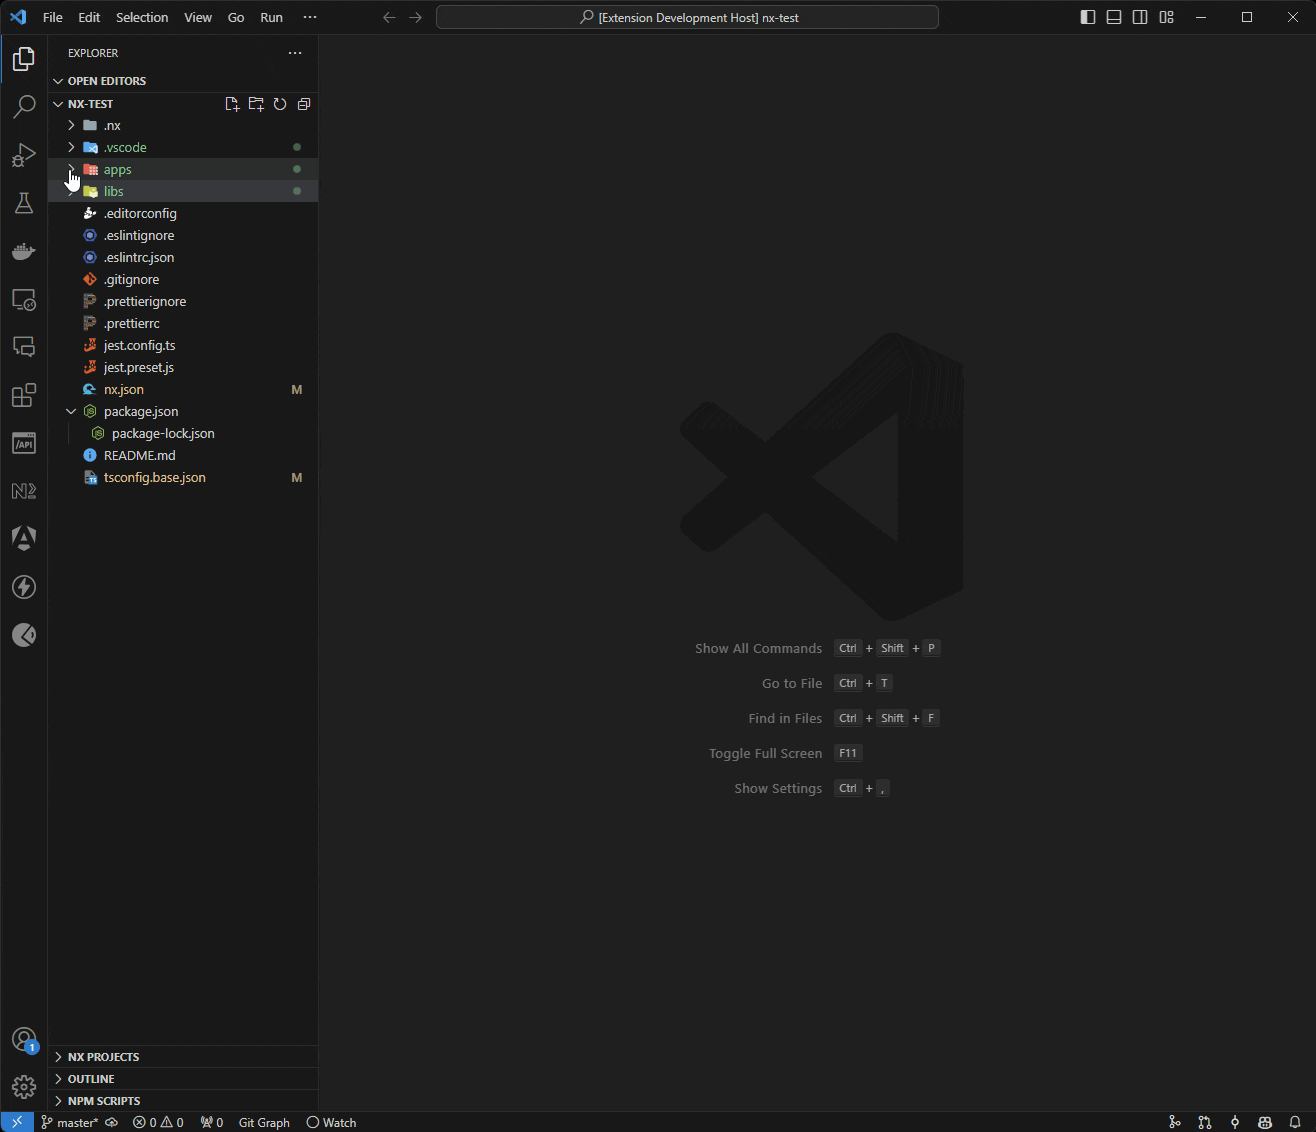Open the Run and Debug view
This screenshot has height=1132, width=1316.
point(24,155)
